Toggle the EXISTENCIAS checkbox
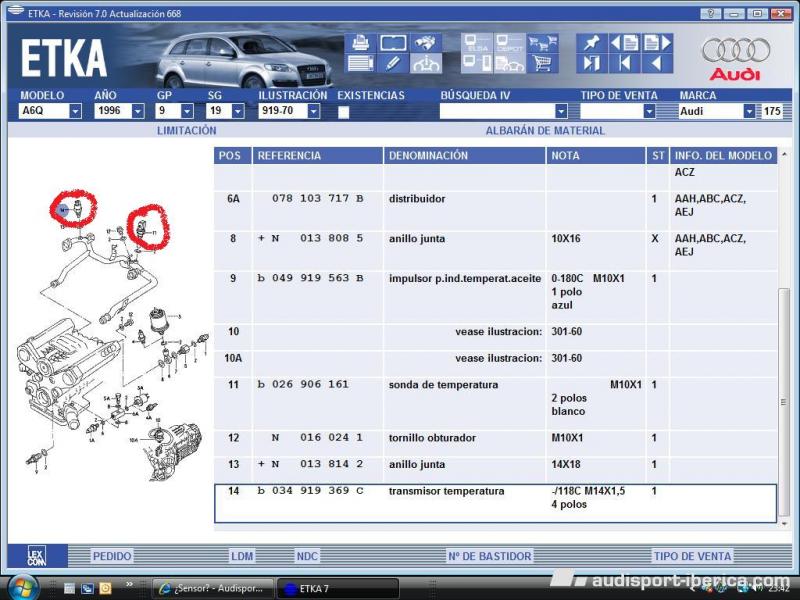This screenshot has width=800, height=600. (x=343, y=112)
